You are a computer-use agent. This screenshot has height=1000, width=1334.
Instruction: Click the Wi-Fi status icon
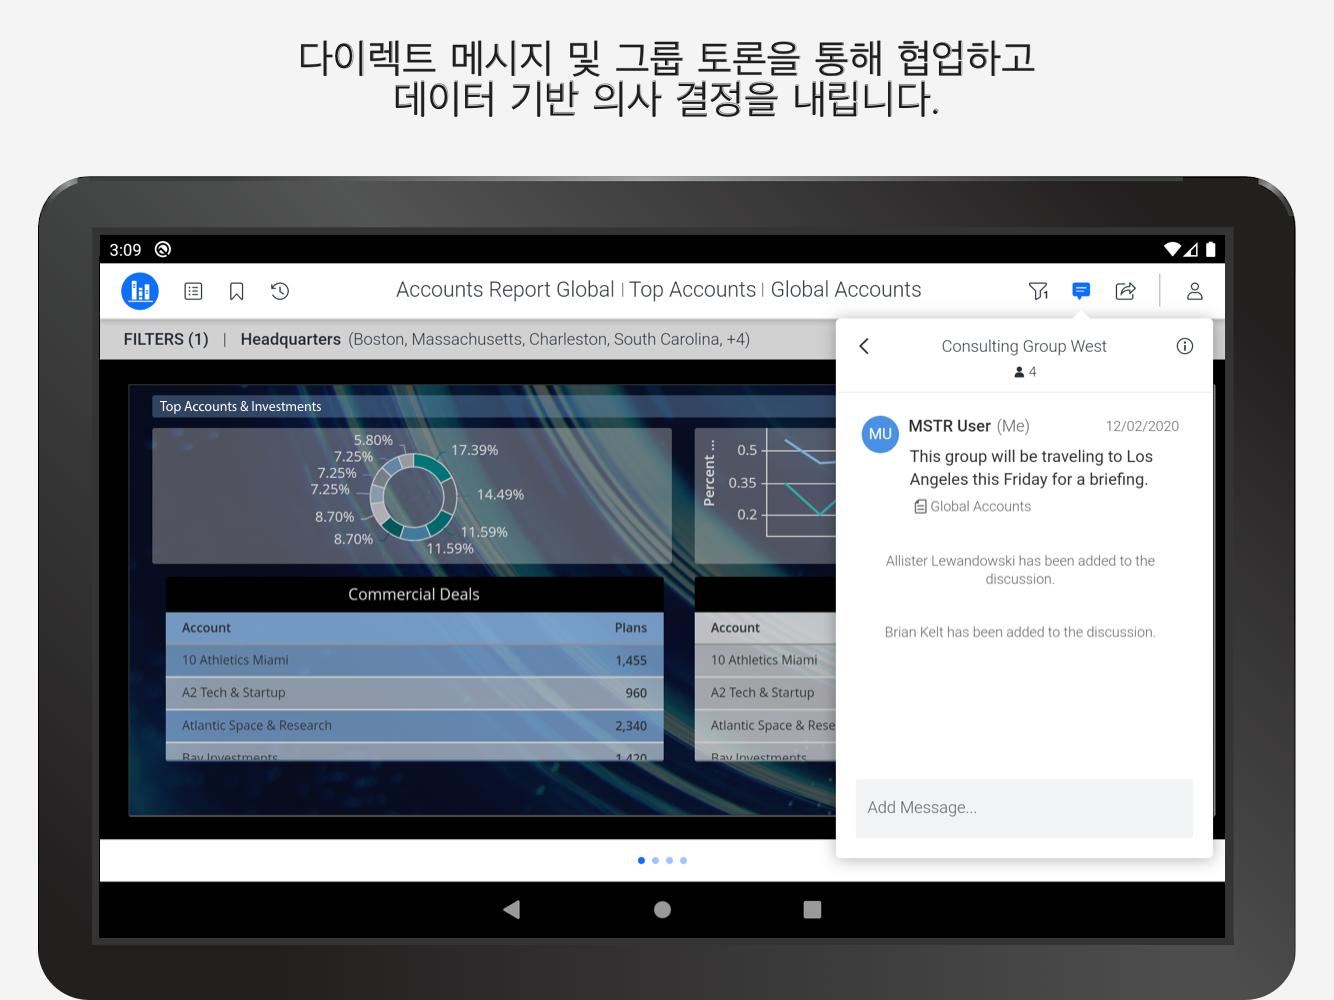(x=1172, y=249)
